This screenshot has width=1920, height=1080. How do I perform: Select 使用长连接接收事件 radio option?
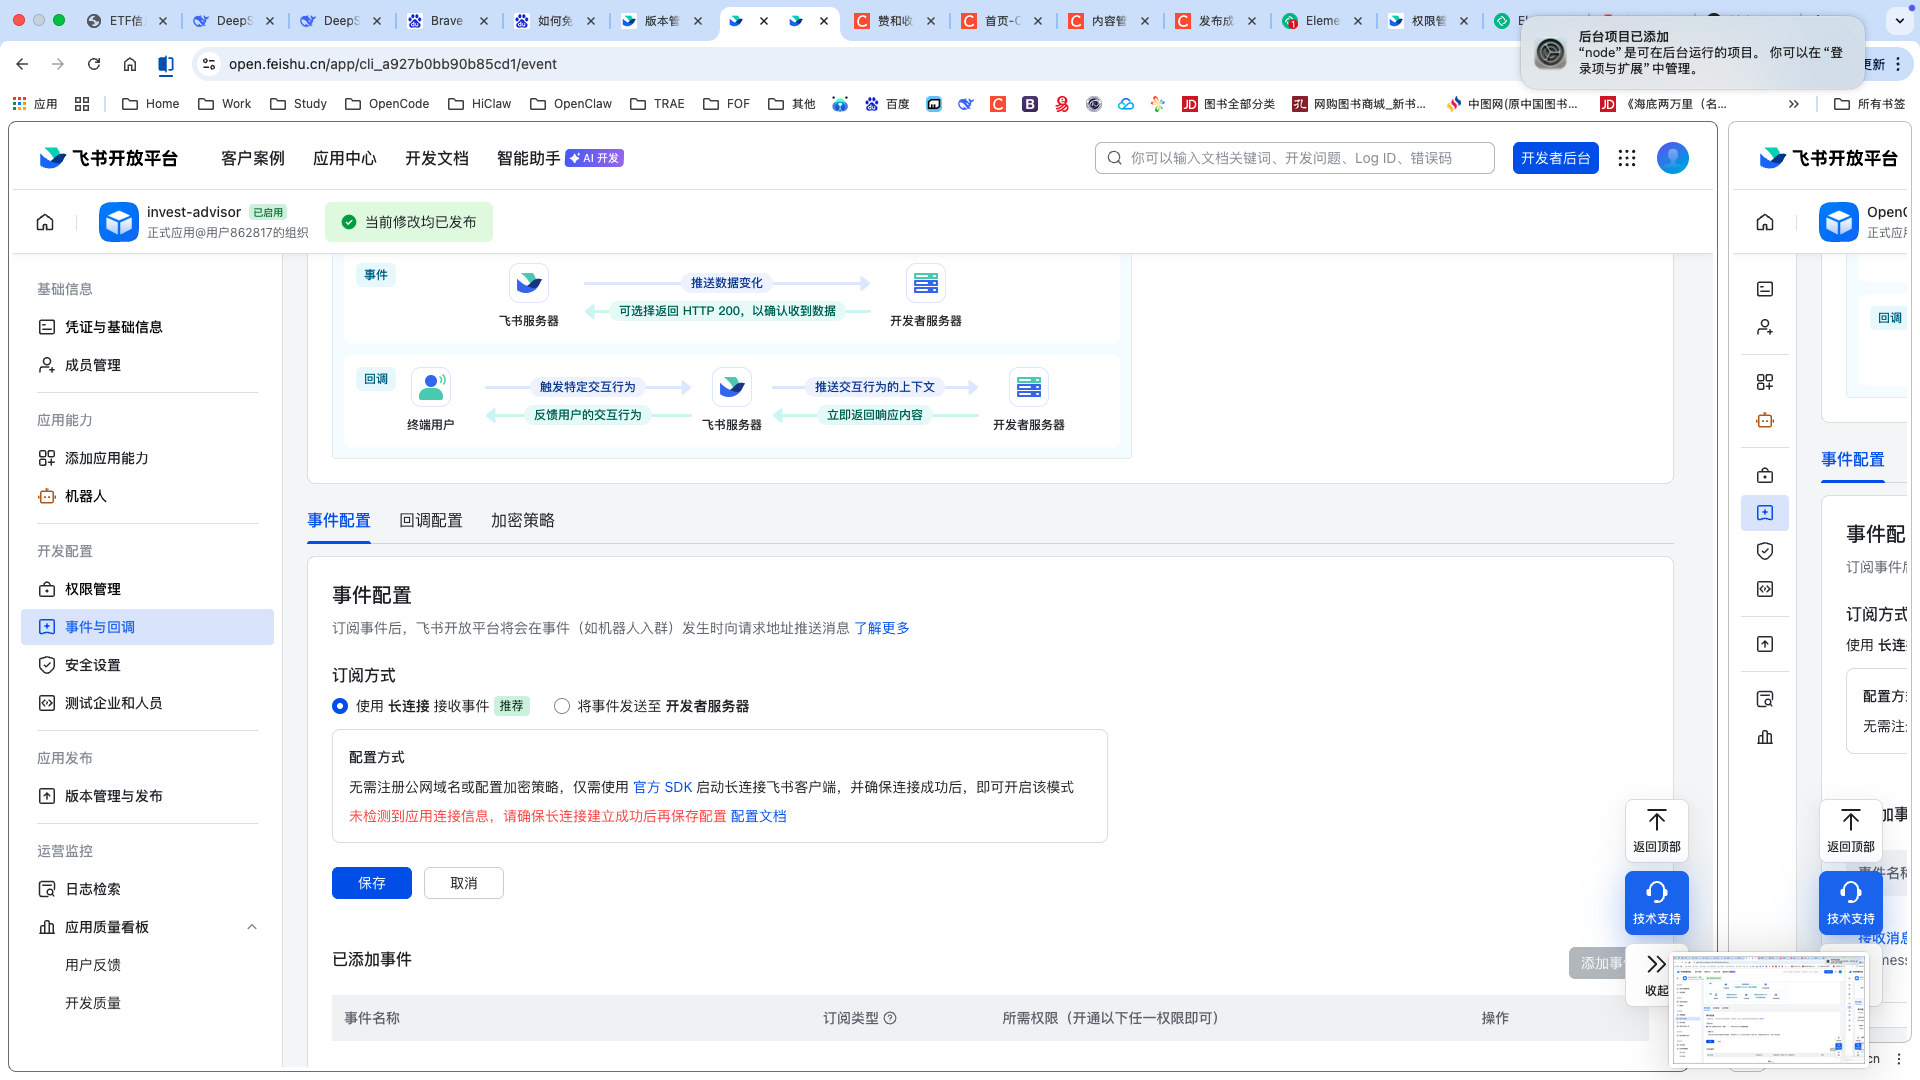coord(340,706)
